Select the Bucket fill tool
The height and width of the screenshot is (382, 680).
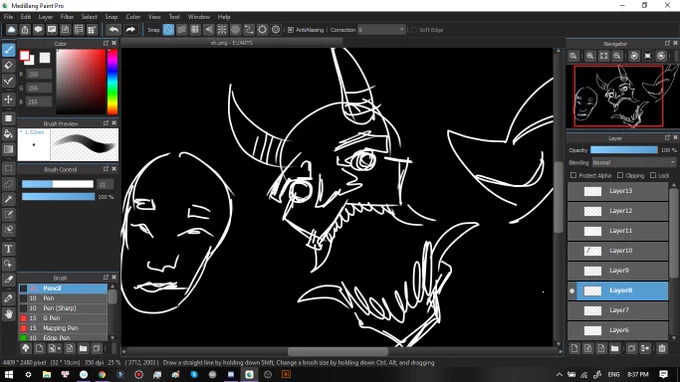pos(8,134)
